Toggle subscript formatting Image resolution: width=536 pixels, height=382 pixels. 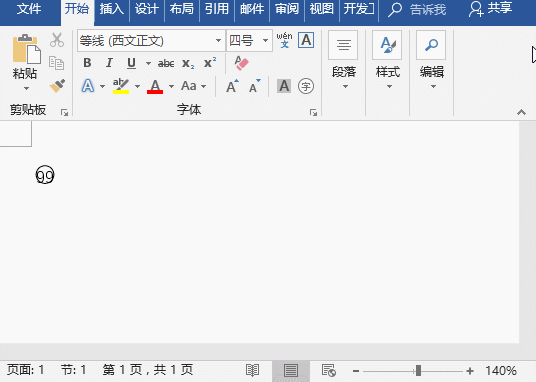[188, 64]
